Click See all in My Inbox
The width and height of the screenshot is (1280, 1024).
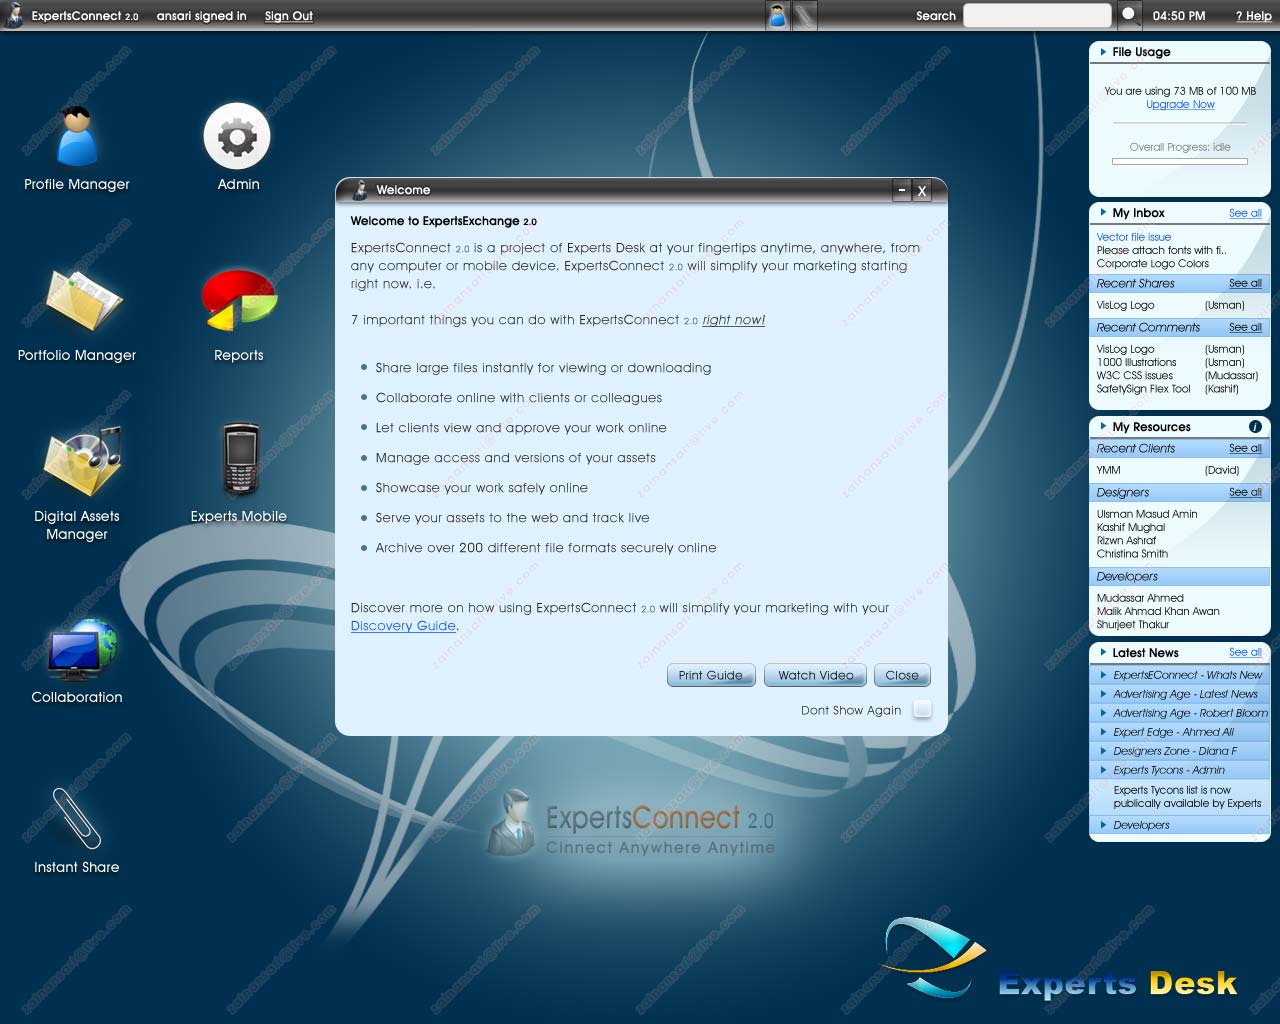click(x=1245, y=213)
